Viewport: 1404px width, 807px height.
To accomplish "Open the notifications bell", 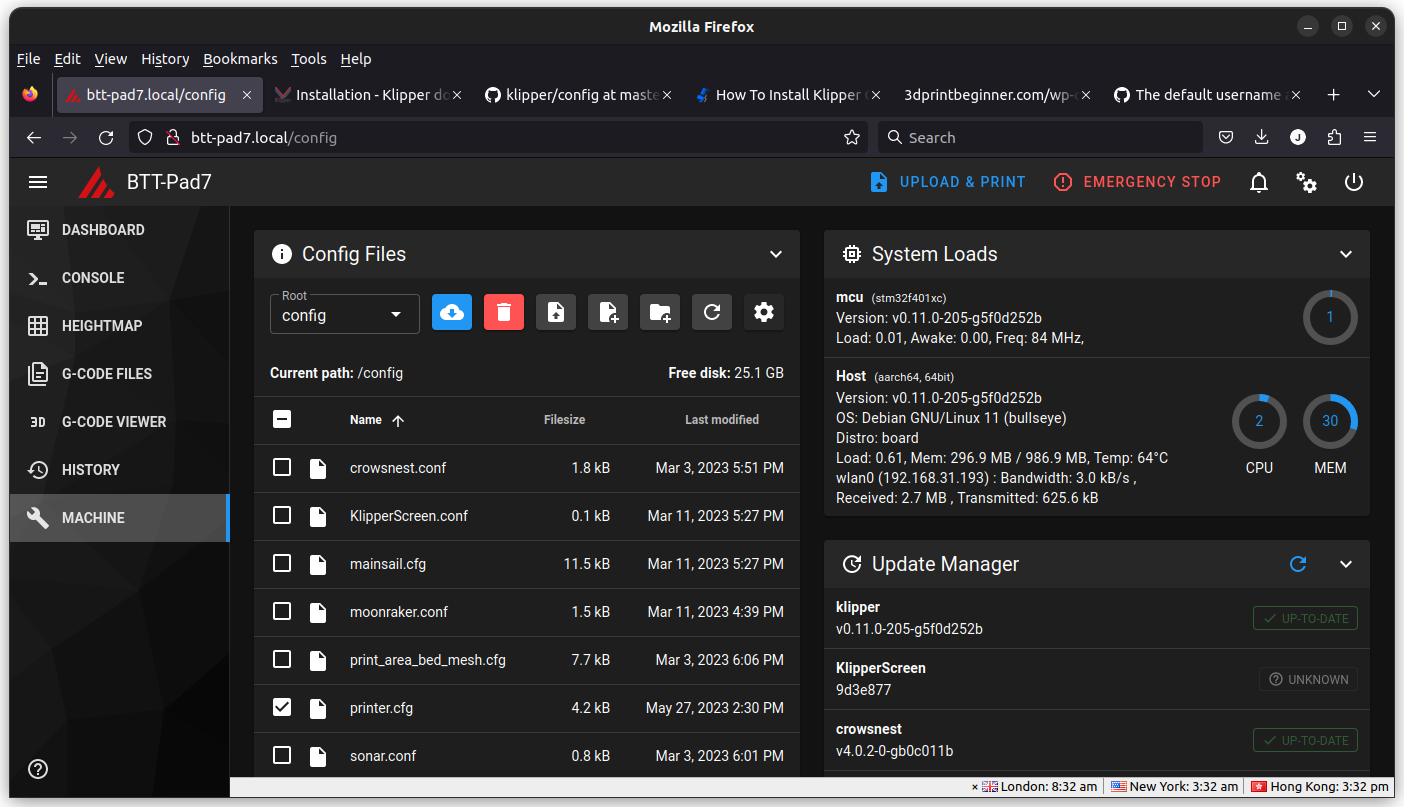I will pyautogui.click(x=1259, y=182).
